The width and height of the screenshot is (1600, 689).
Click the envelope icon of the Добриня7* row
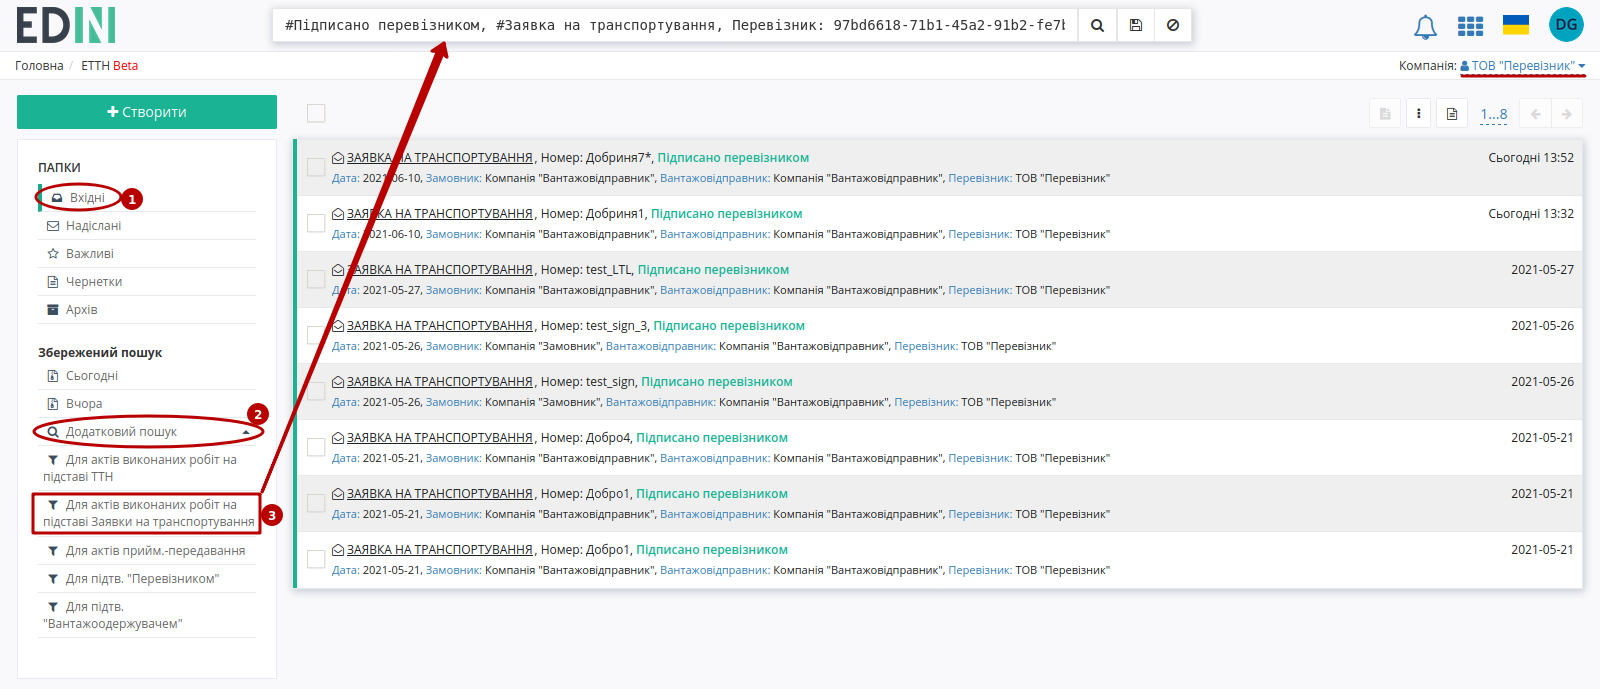(338, 158)
